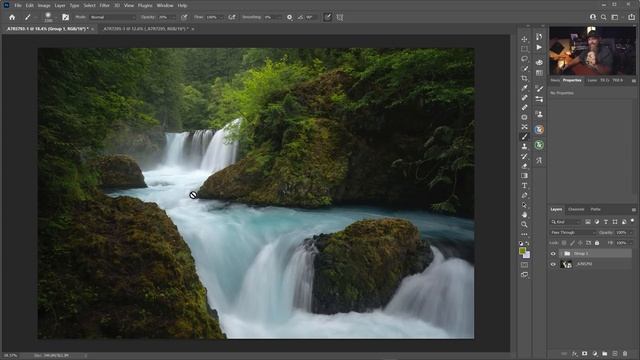The width and height of the screenshot is (640, 360).
Task: Click the Add layer mask icon
Action: tap(584, 353)
